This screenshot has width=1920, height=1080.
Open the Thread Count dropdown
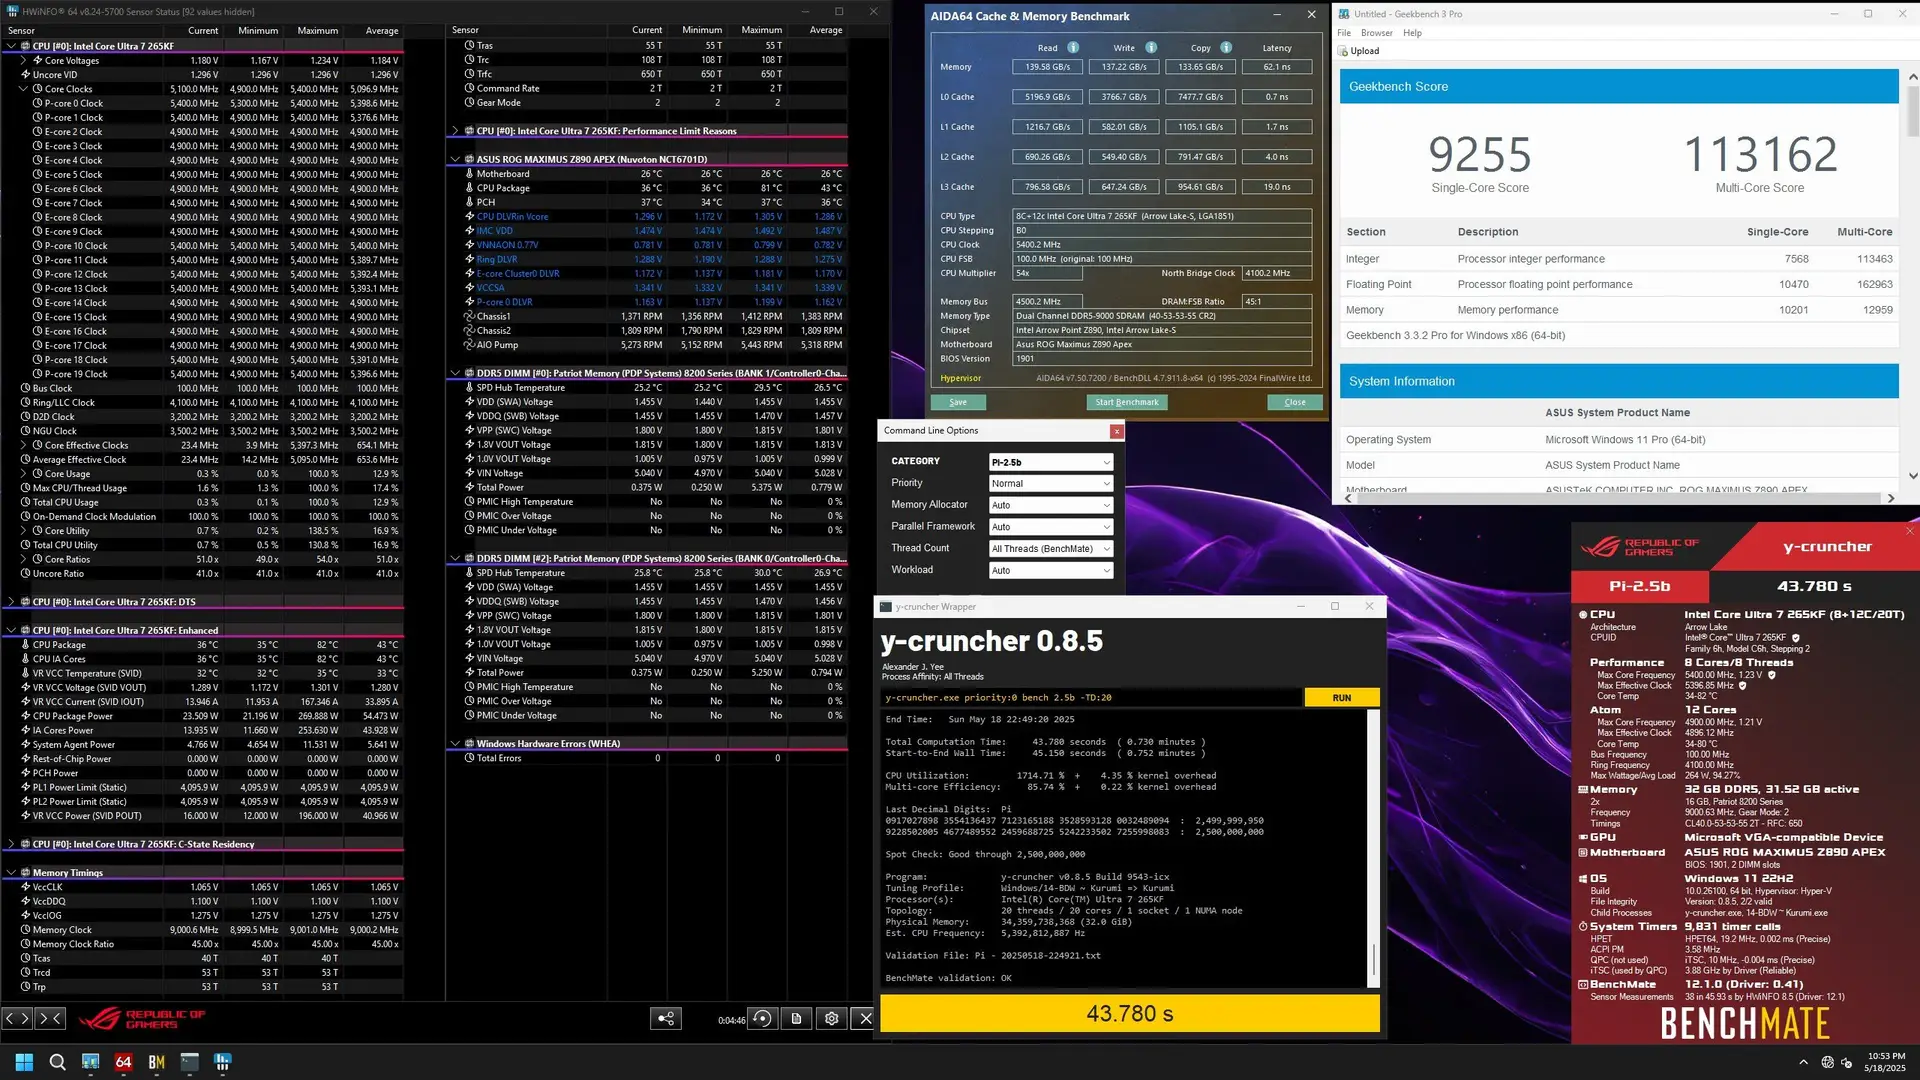tap(1050, 549)
